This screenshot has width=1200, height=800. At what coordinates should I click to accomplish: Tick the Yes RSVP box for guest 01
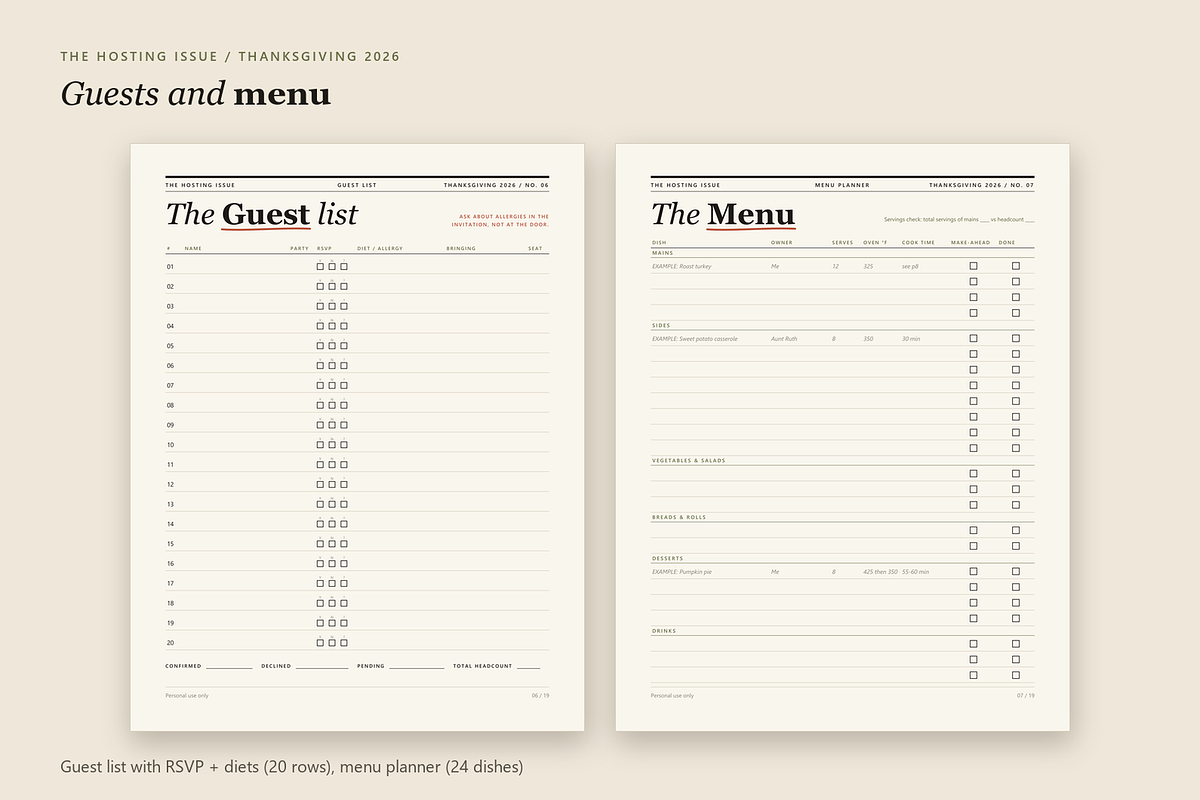(320, 267)
